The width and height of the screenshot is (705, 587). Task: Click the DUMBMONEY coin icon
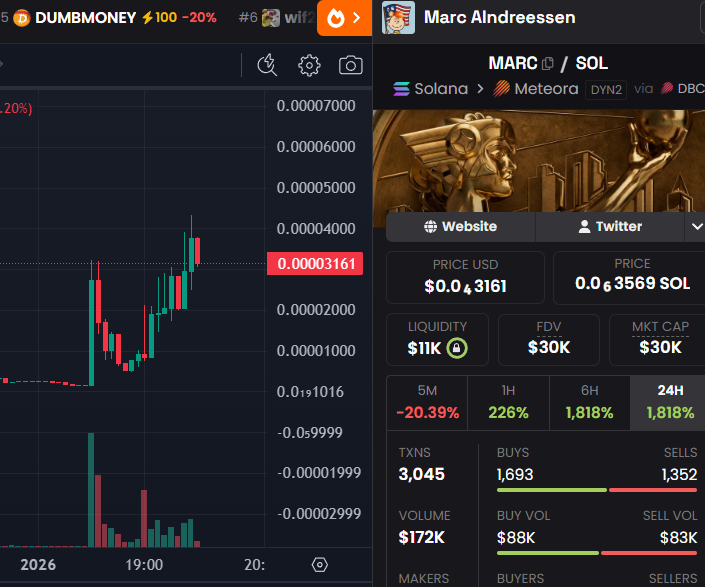[x=22, y=18]
